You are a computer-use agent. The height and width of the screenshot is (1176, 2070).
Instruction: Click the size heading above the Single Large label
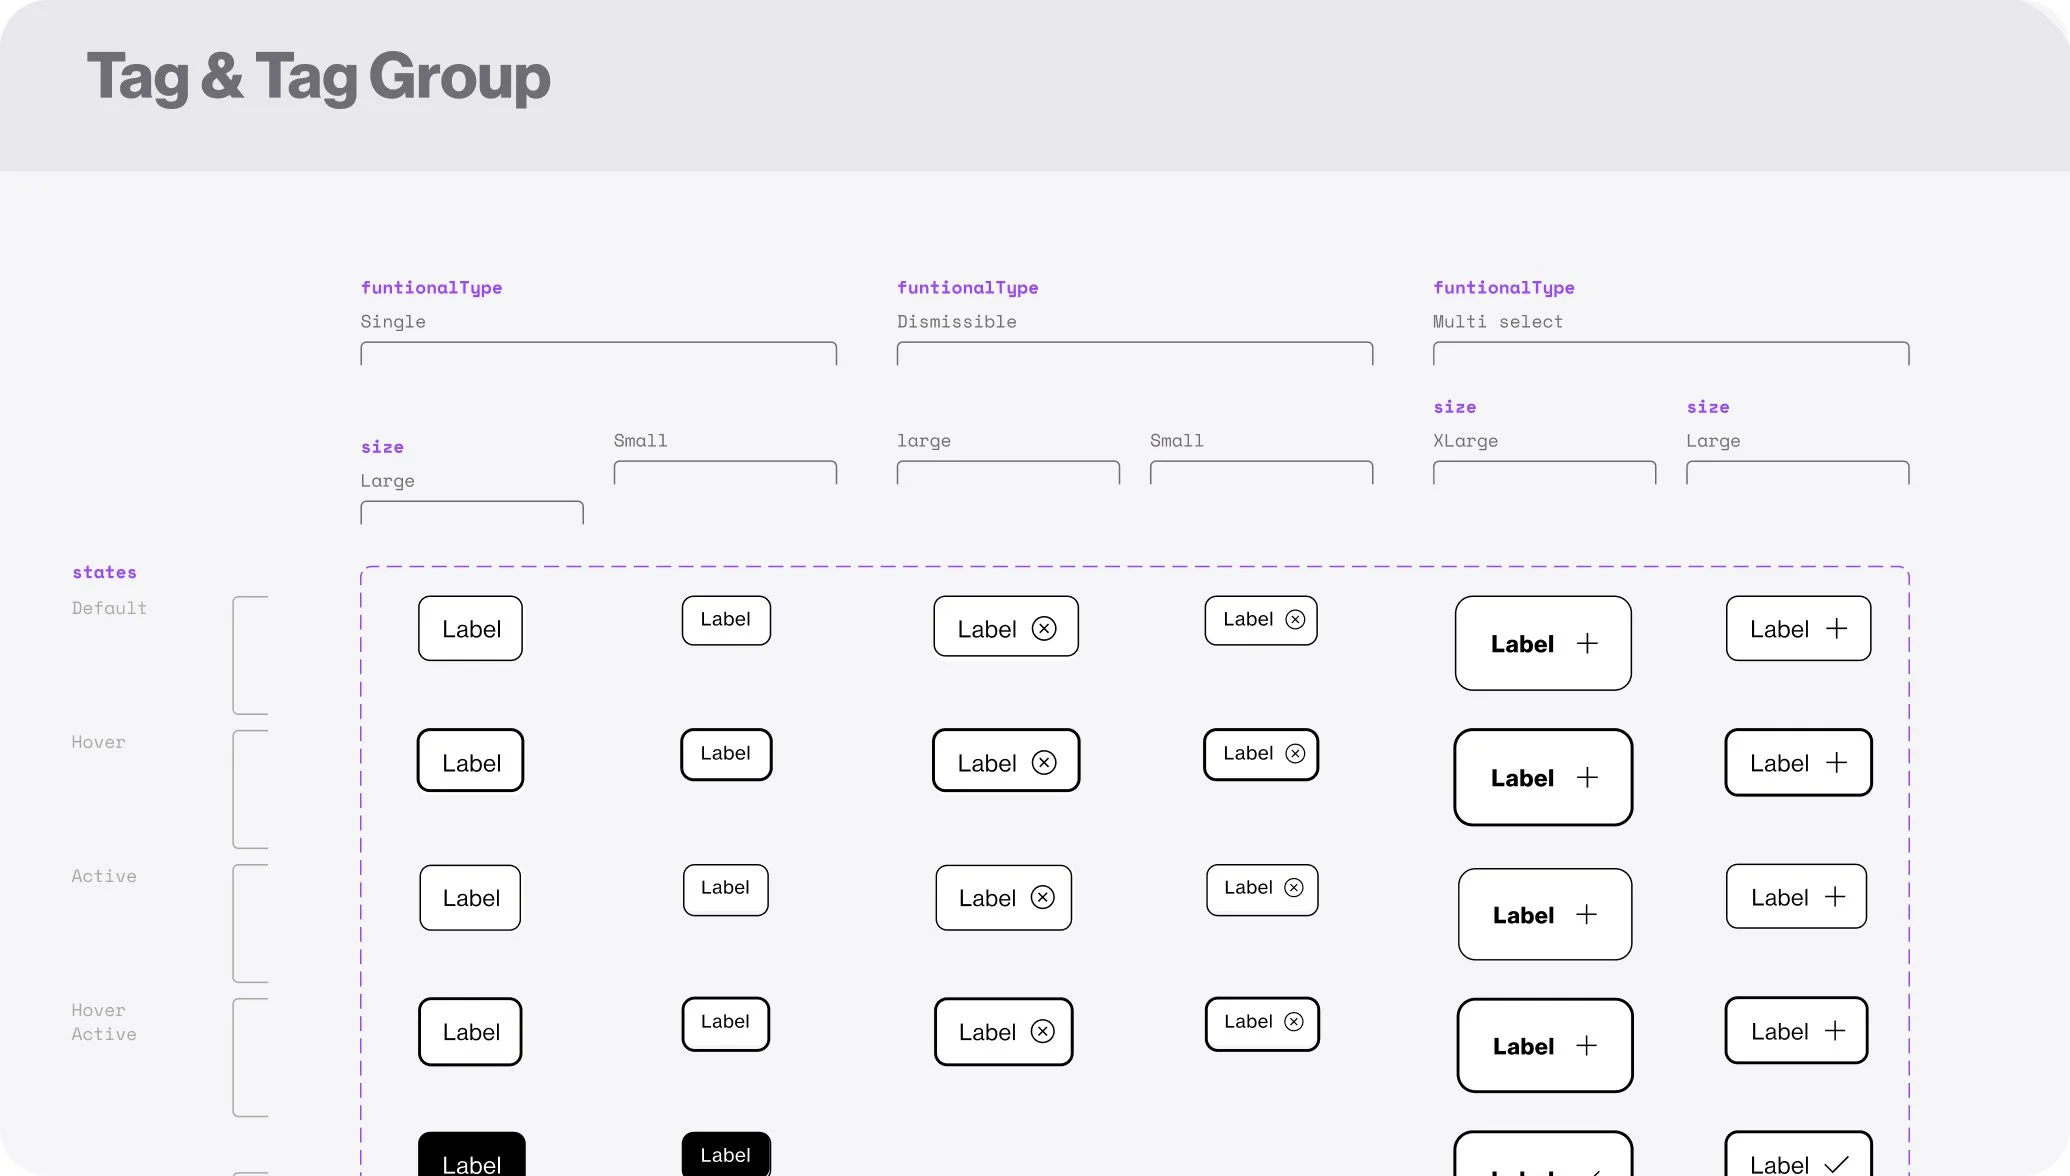[382, 447]
